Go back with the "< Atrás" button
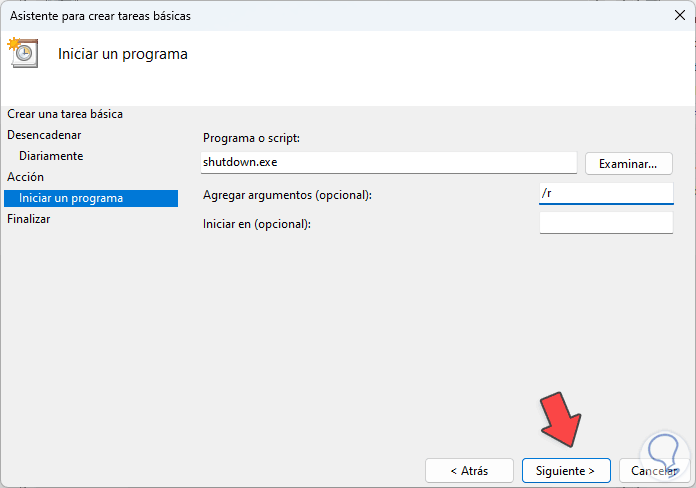 (469, 470)
